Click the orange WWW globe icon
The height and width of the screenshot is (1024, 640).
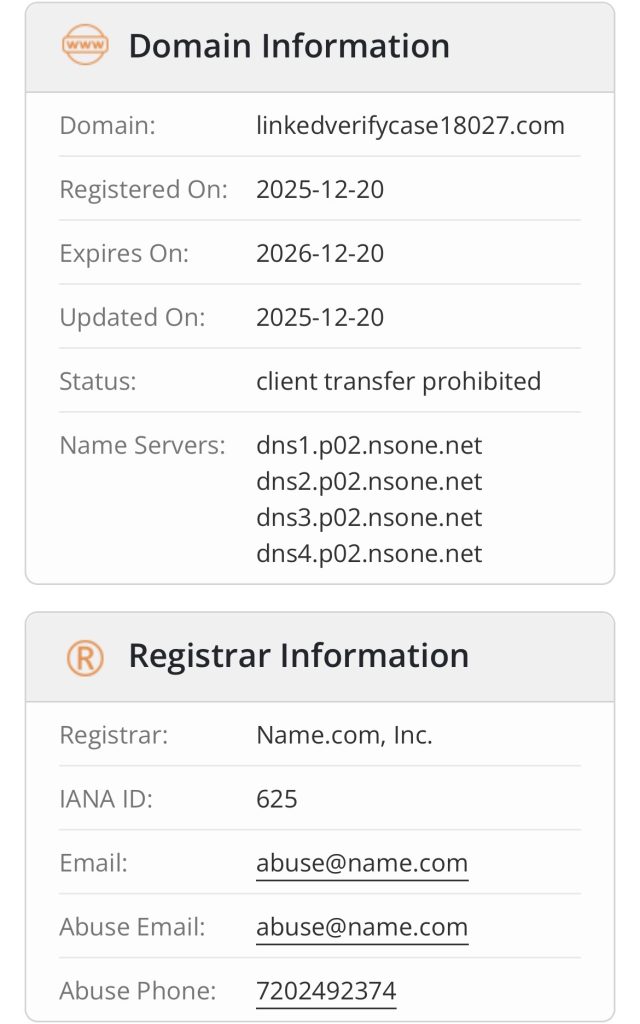85,46
